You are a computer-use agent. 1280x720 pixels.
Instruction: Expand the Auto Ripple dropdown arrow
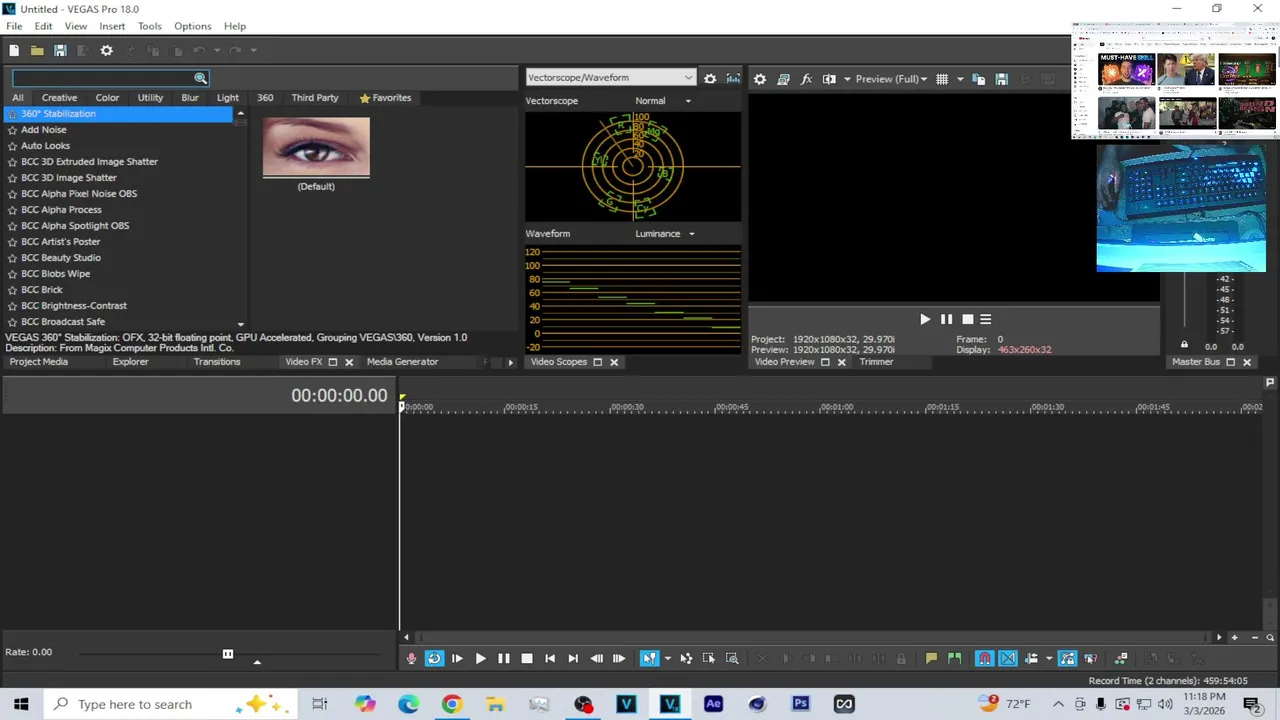click(x=1048, y=658)
